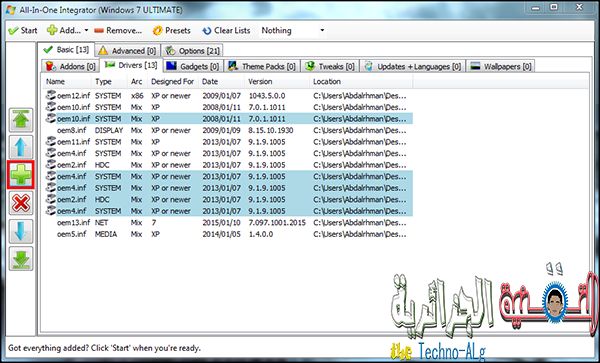The height and width of the screenshot is (363, 600).
Task: Click the x86 architecture cell
Action: [x=137, y=96]
